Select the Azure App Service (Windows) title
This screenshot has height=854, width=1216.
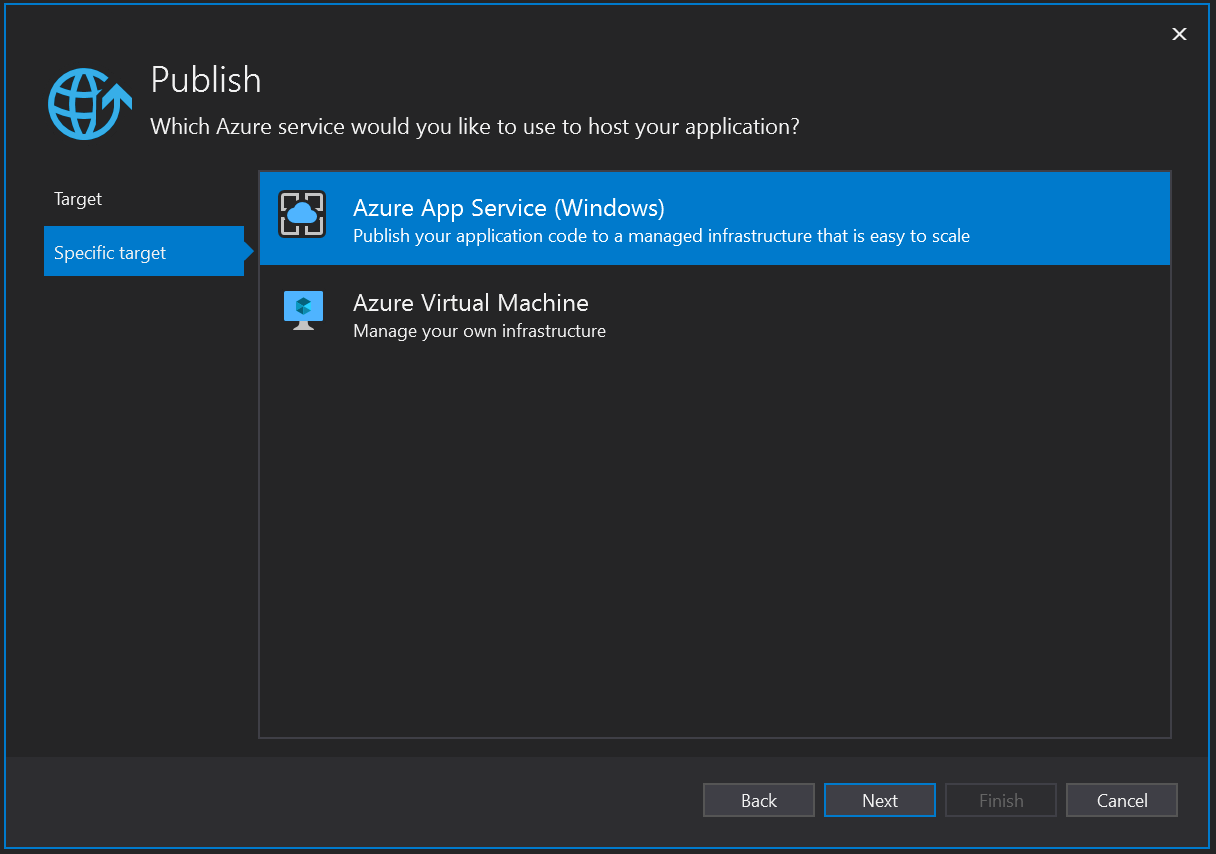click(x=508, y=208)
